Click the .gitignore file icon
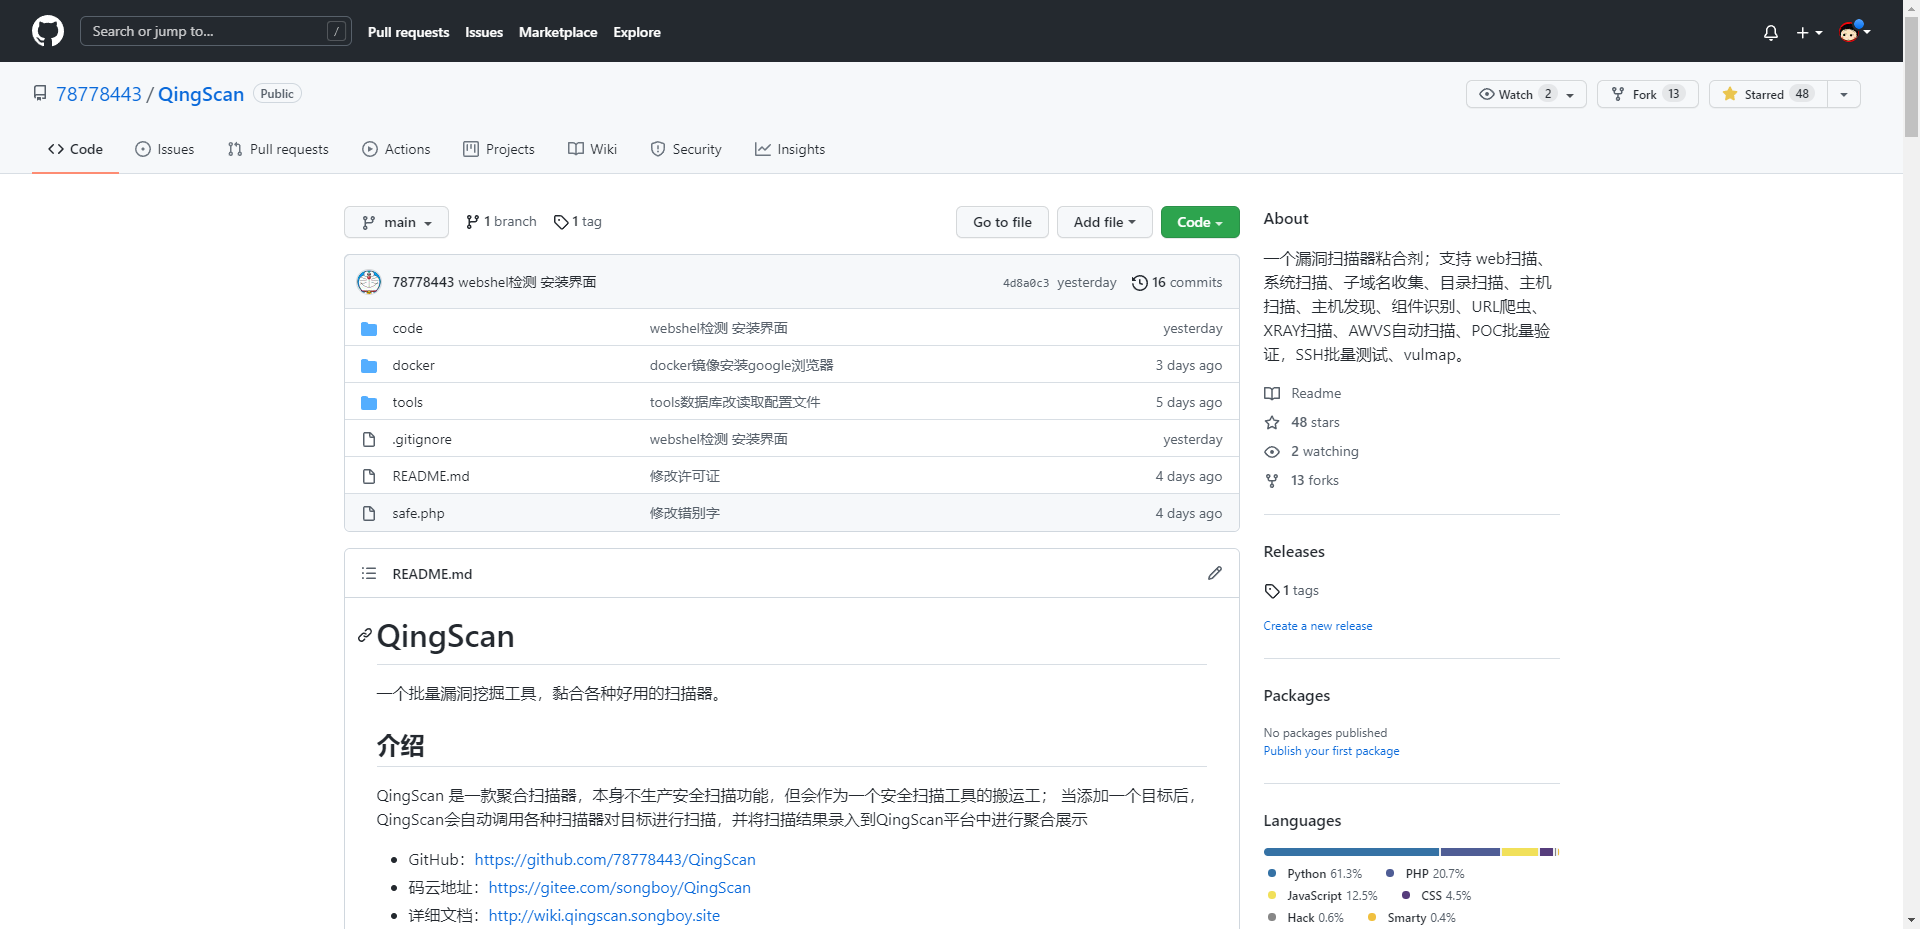1920x929 pixels. pyautogui.click(x=369, y=439)
